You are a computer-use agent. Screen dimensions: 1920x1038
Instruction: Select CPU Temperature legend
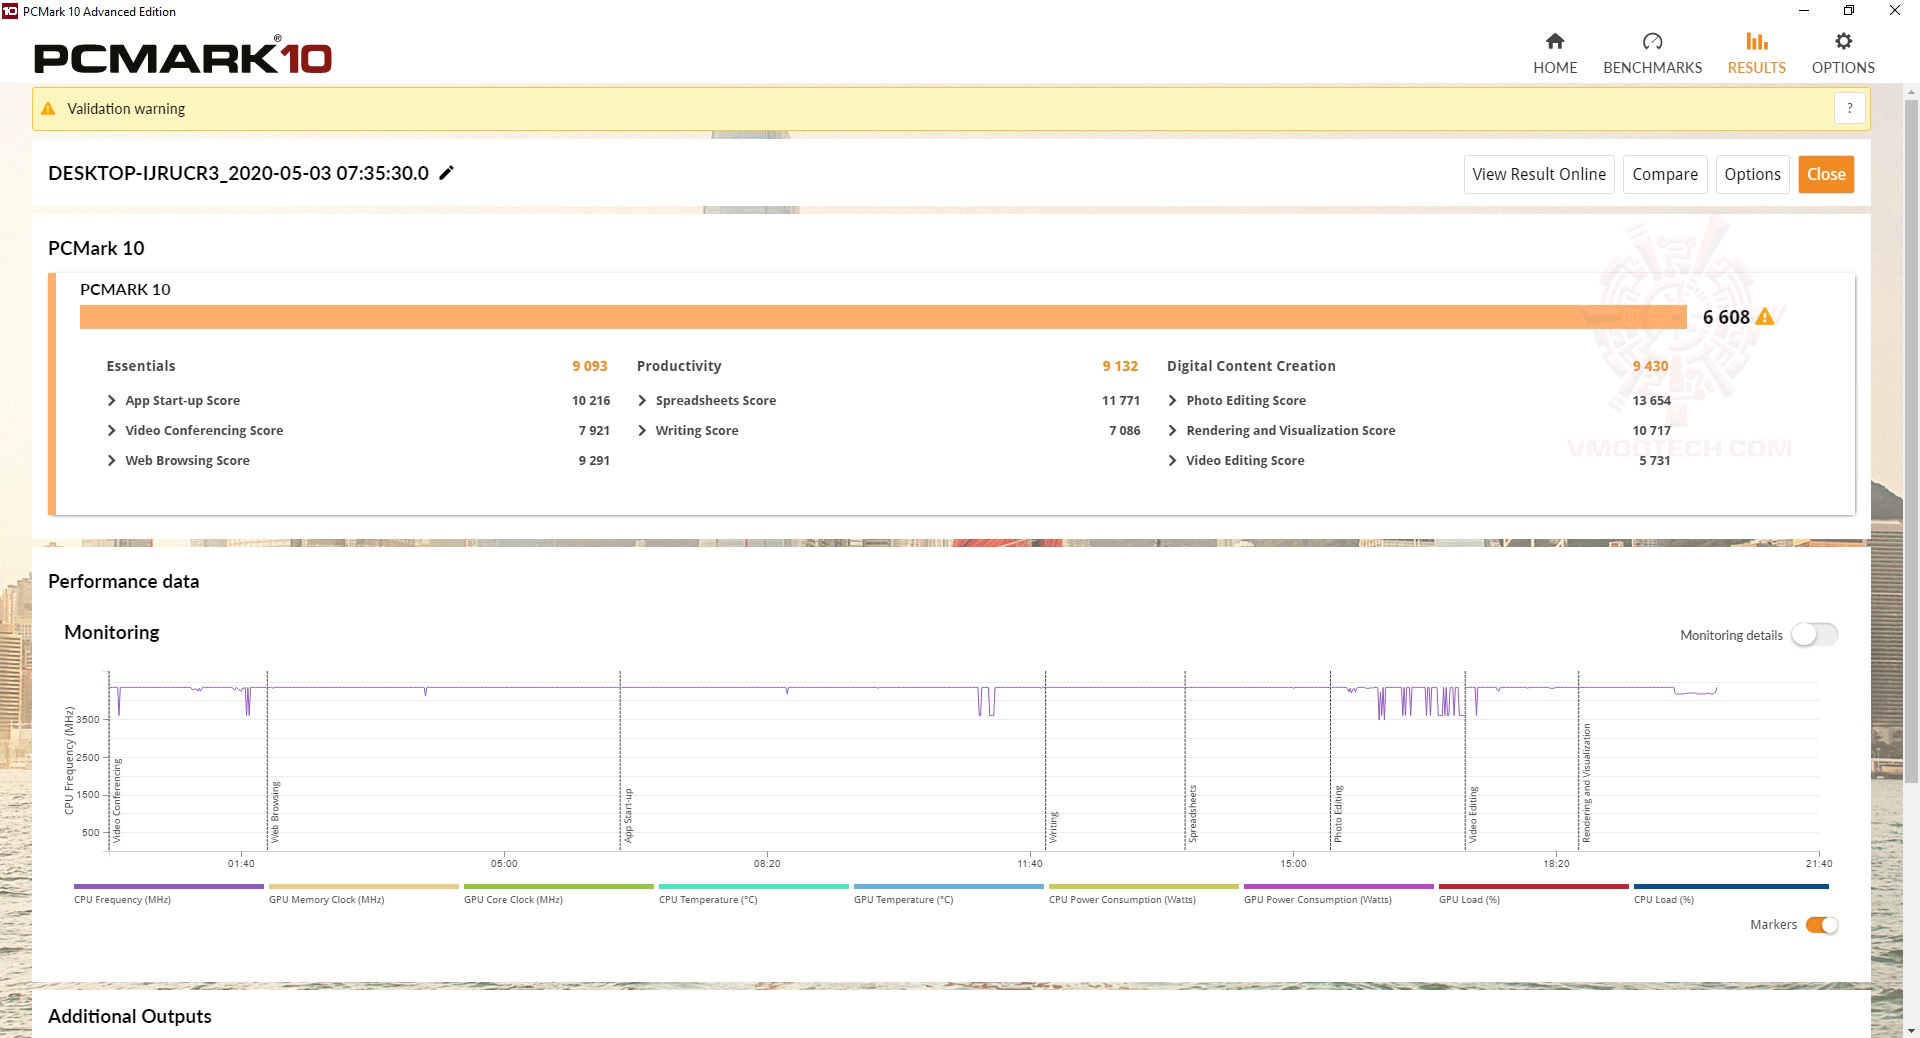tap(753, 893)
